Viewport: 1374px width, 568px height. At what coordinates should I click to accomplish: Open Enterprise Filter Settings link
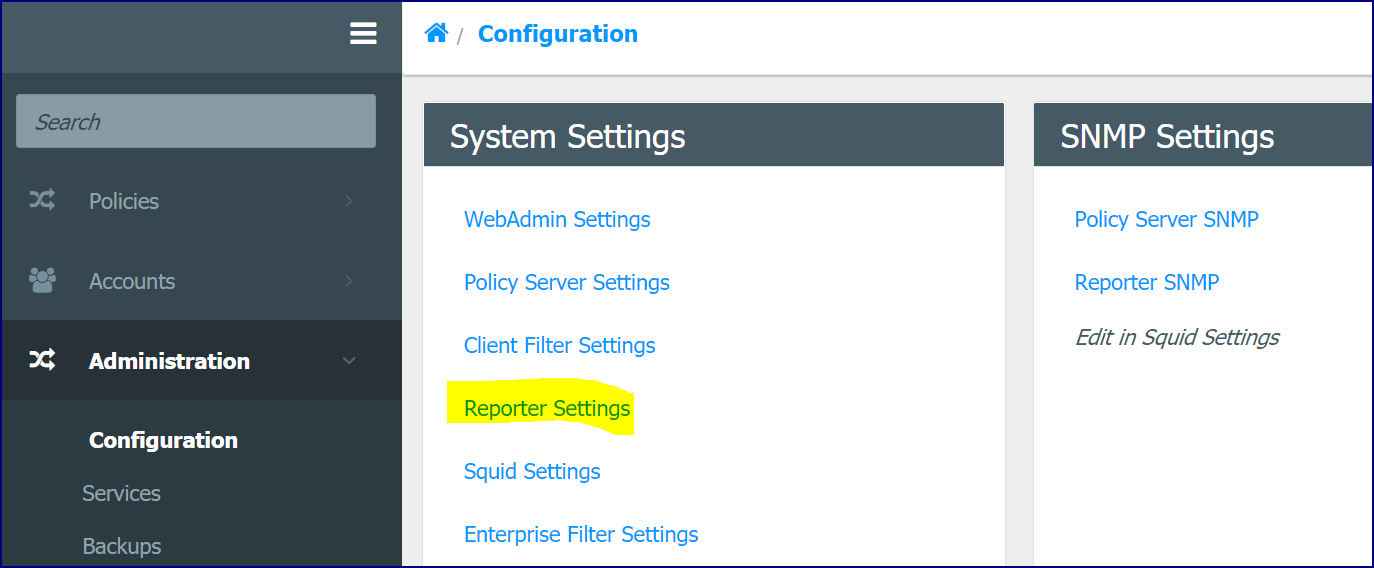coord(581,534)
